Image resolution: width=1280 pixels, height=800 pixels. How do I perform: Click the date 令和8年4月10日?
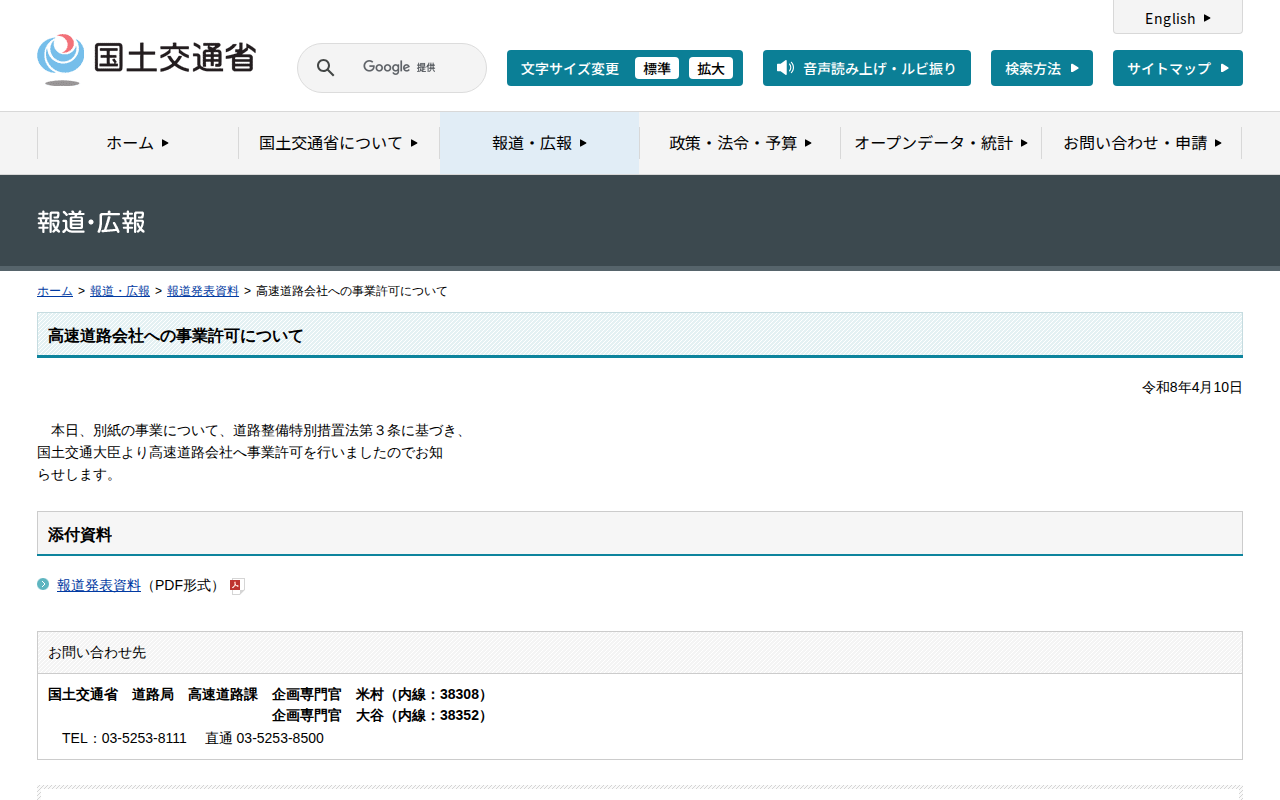click(x=1192, y=387)
